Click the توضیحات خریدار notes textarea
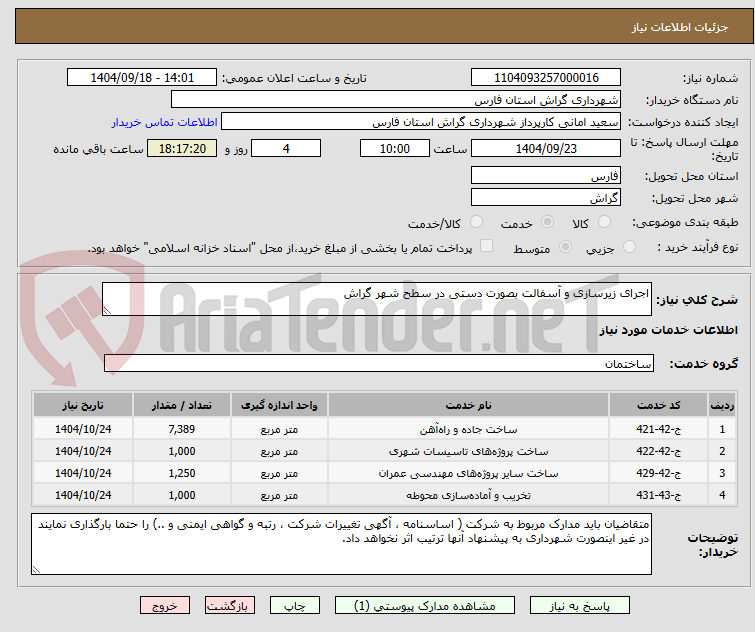Viewport: 755px width, 632px height. click(x=341, y=544)
